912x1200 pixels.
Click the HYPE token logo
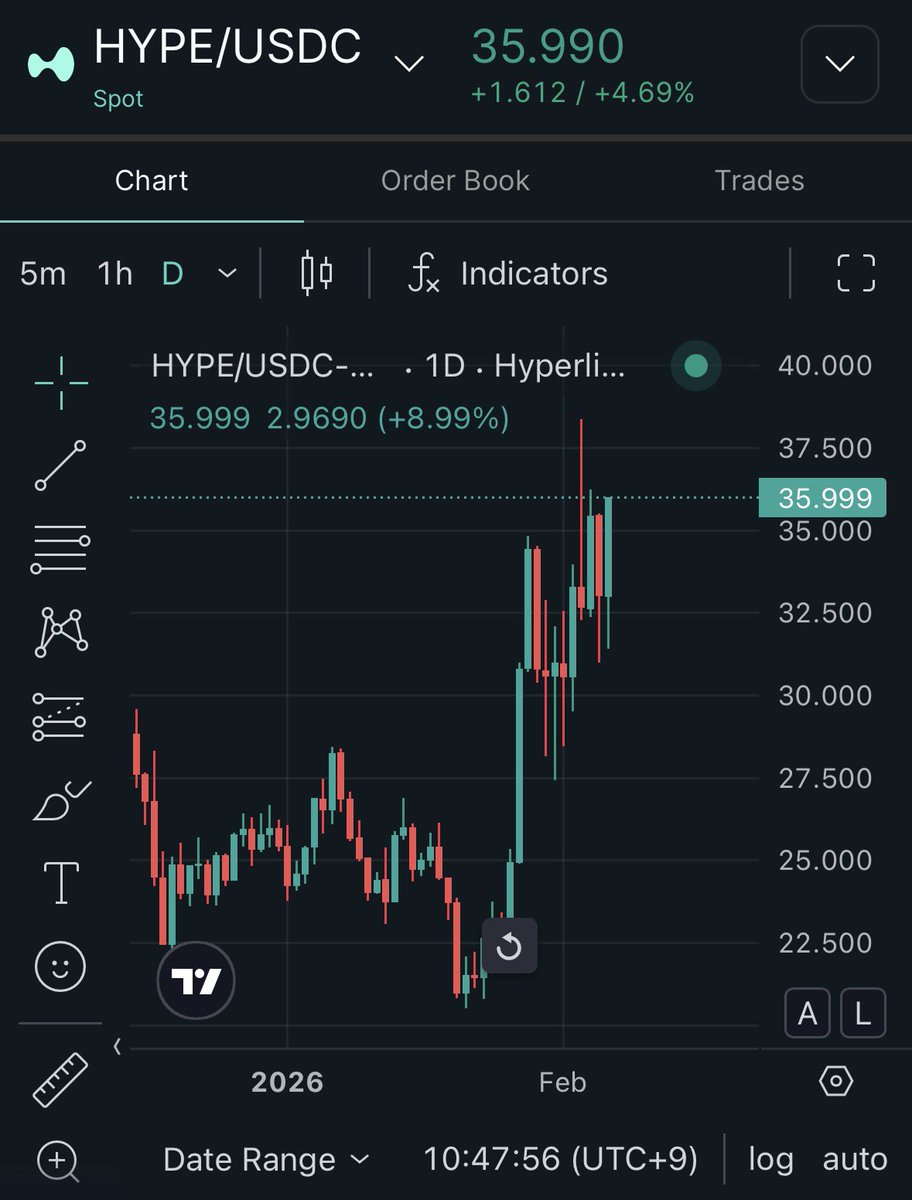[x=51, y=64]
